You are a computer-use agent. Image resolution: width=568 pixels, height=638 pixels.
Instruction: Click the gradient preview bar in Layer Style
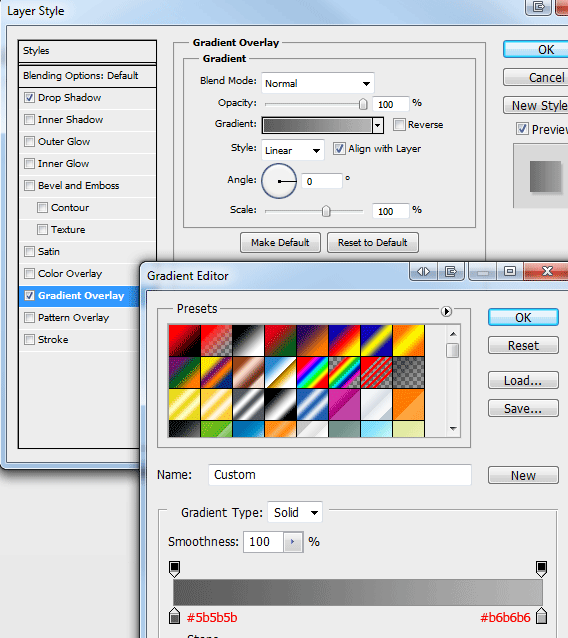[317, 125]
